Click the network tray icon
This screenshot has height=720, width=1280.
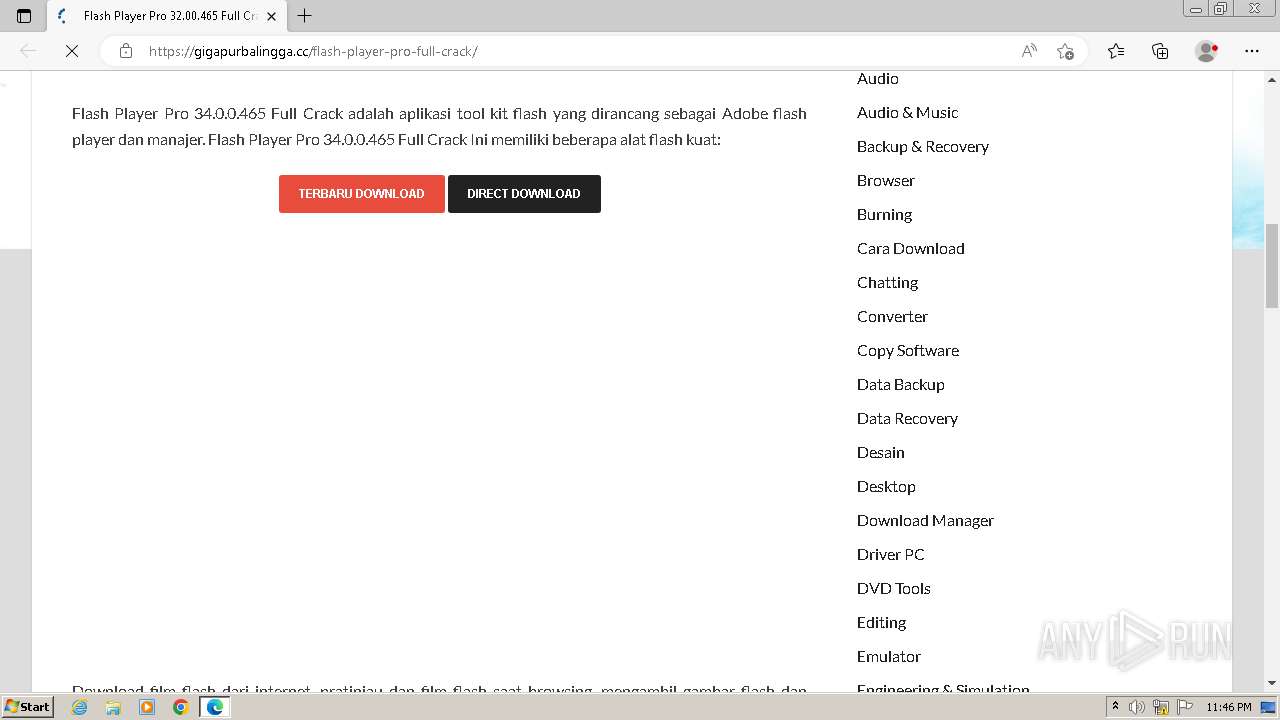1161,707
